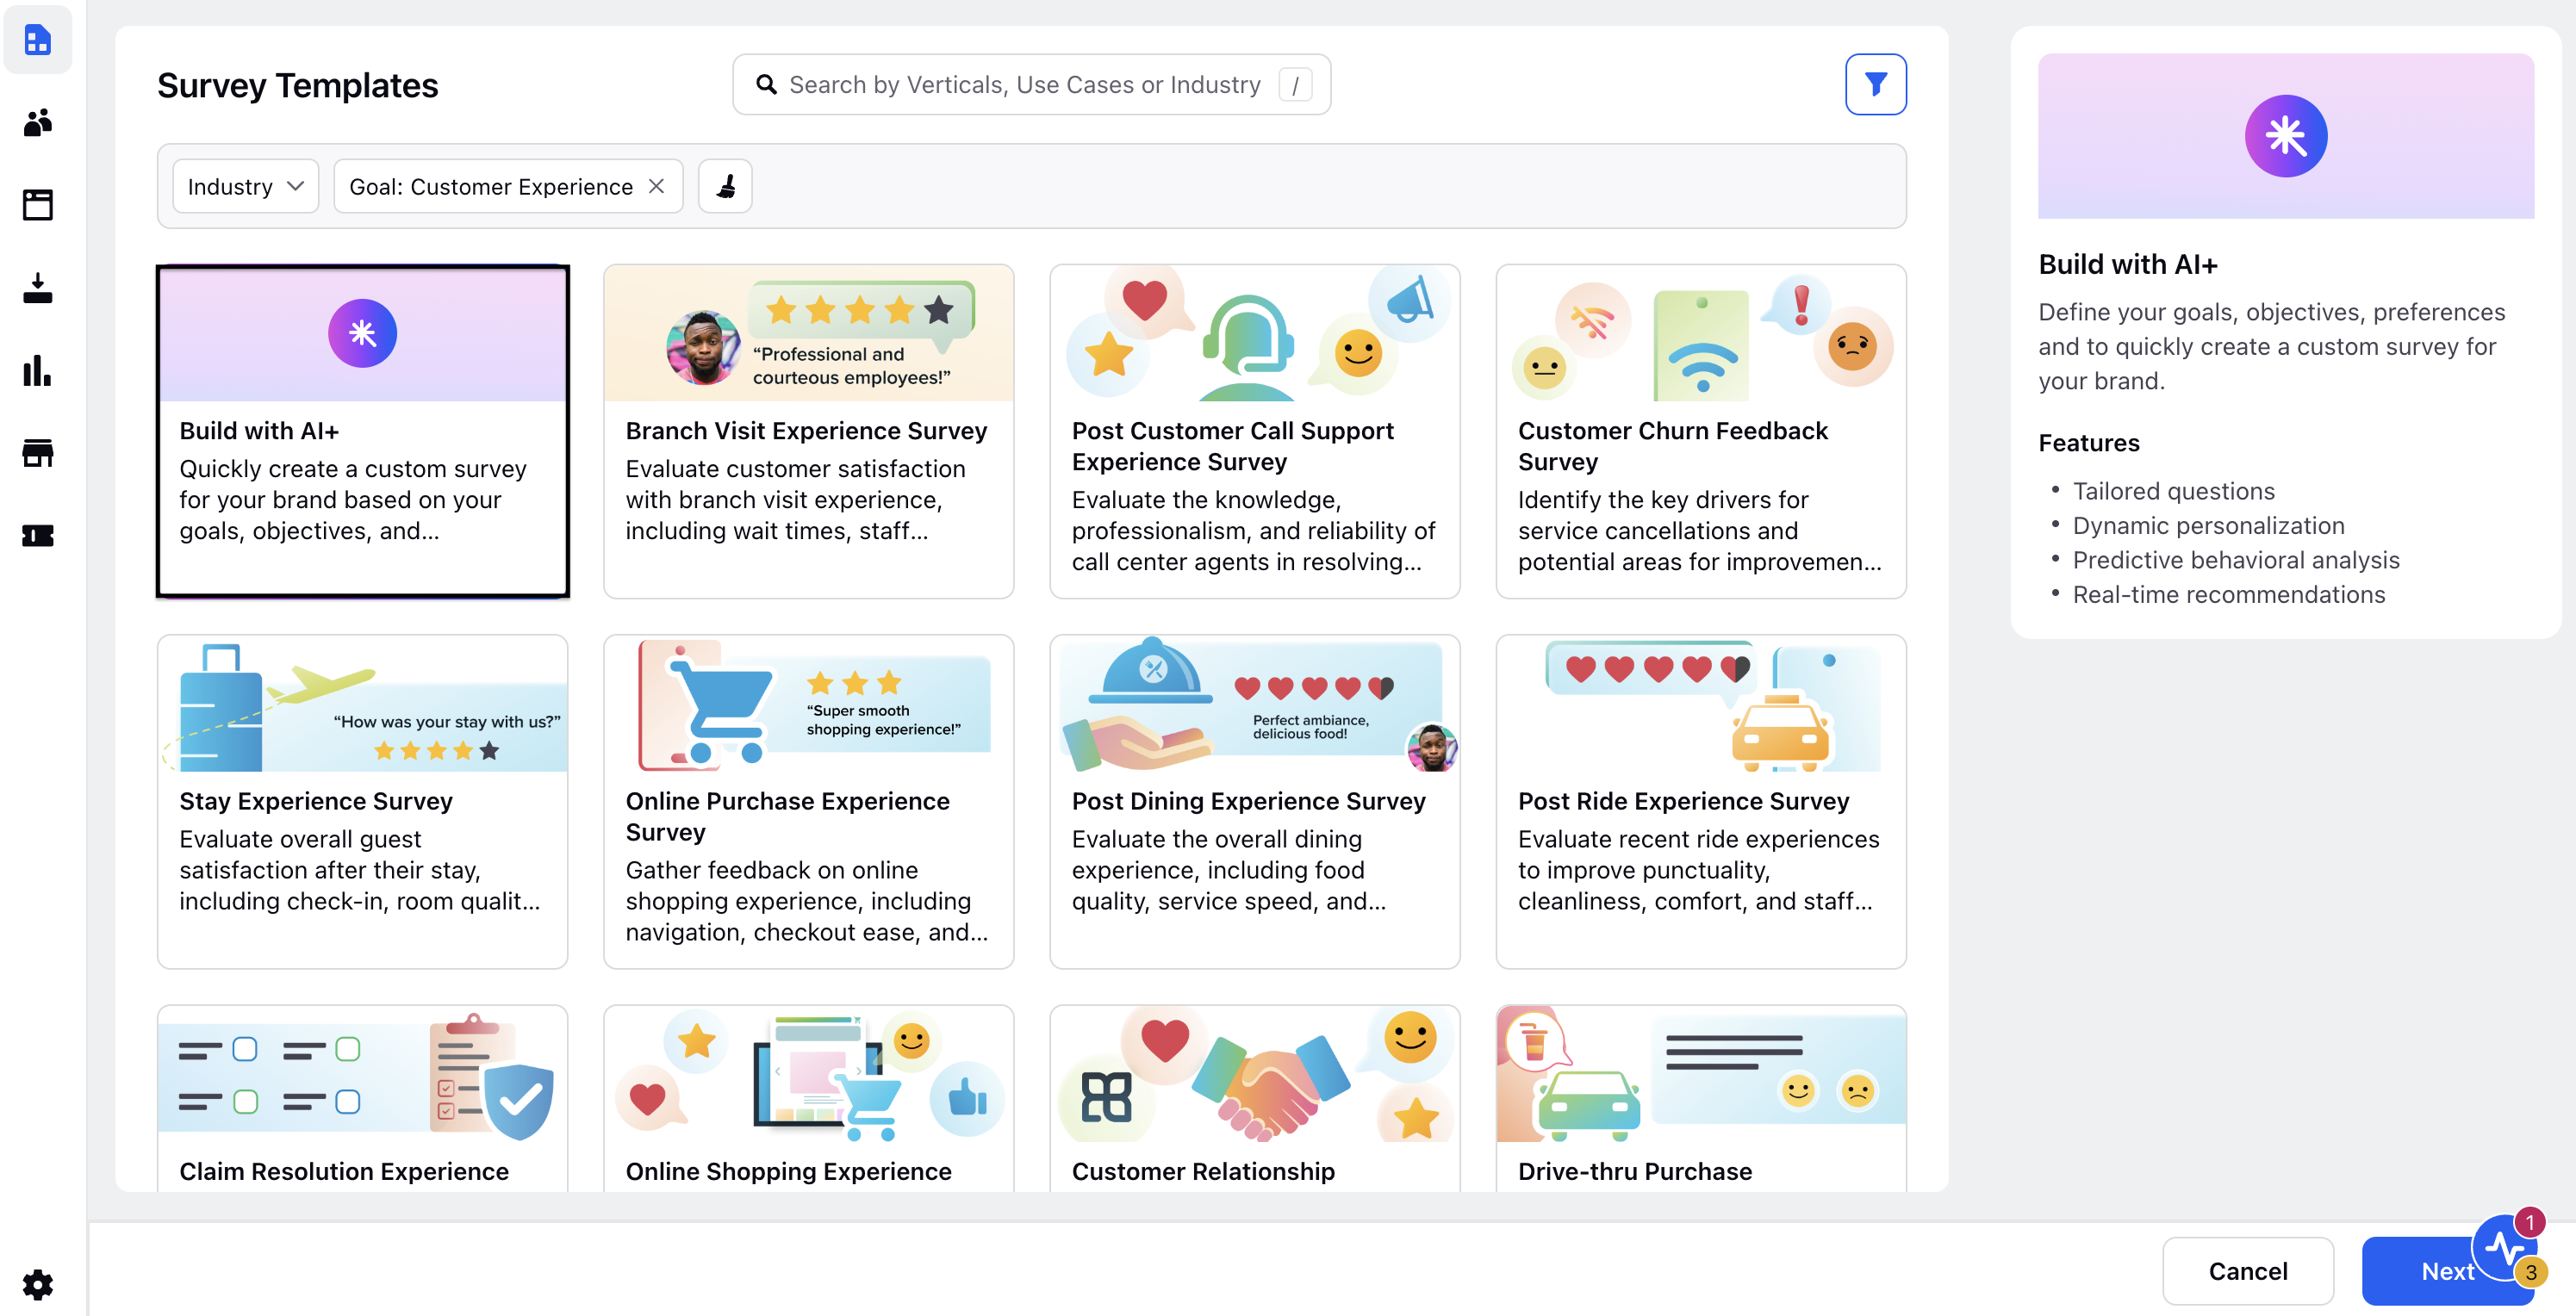Click the Next button

pyautogui.click(x=2447, y=1270)
